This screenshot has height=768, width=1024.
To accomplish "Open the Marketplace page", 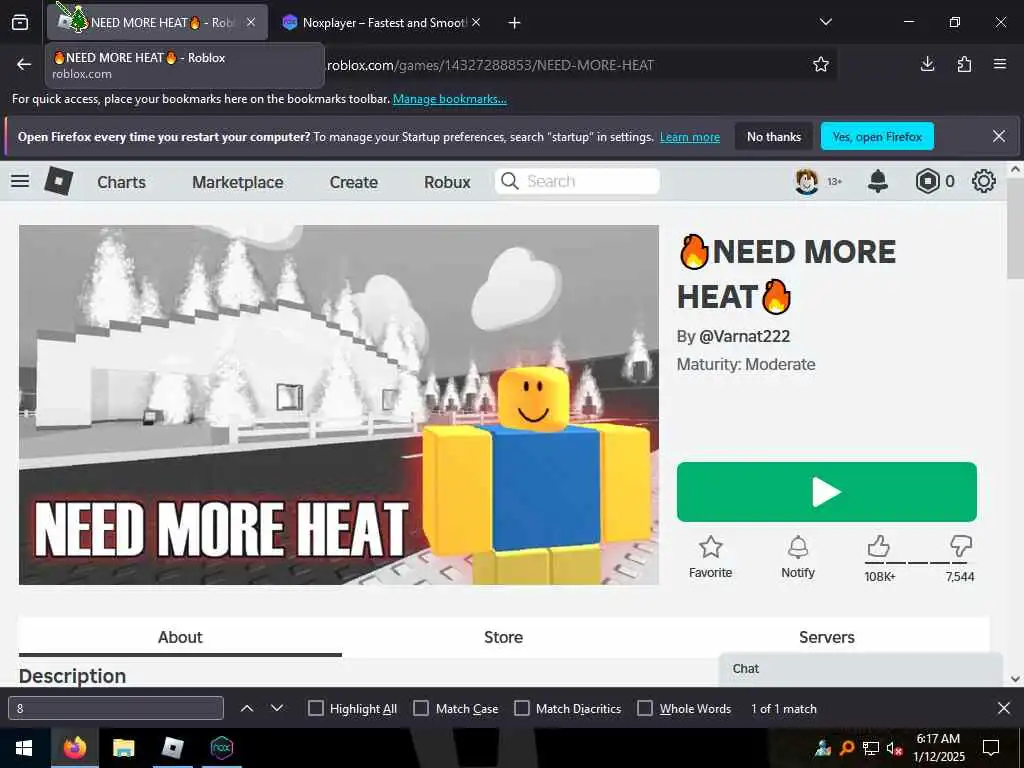I will point(238,182).
